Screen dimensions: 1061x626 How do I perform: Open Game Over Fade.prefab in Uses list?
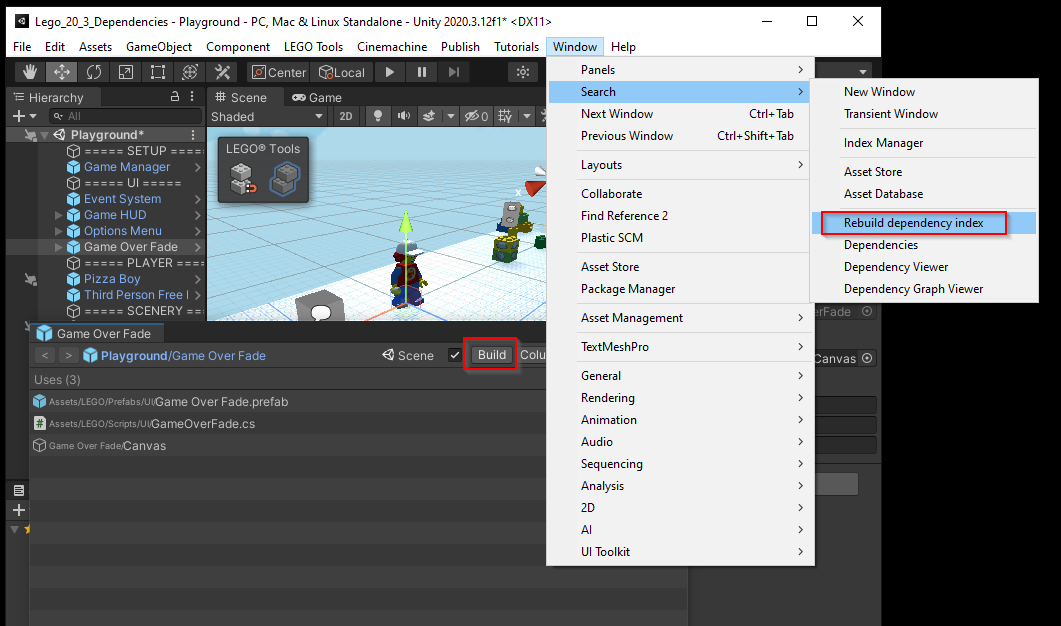pos(220,402)
